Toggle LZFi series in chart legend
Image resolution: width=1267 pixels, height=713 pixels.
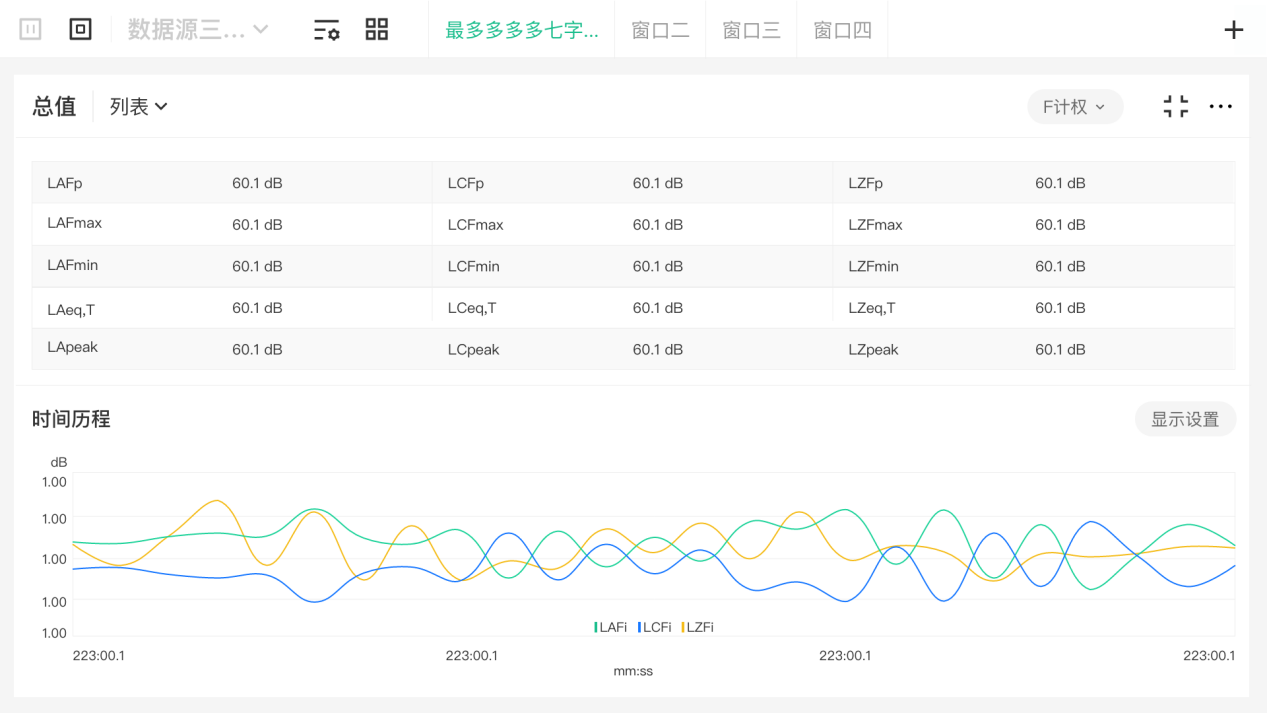coord(698,627)
